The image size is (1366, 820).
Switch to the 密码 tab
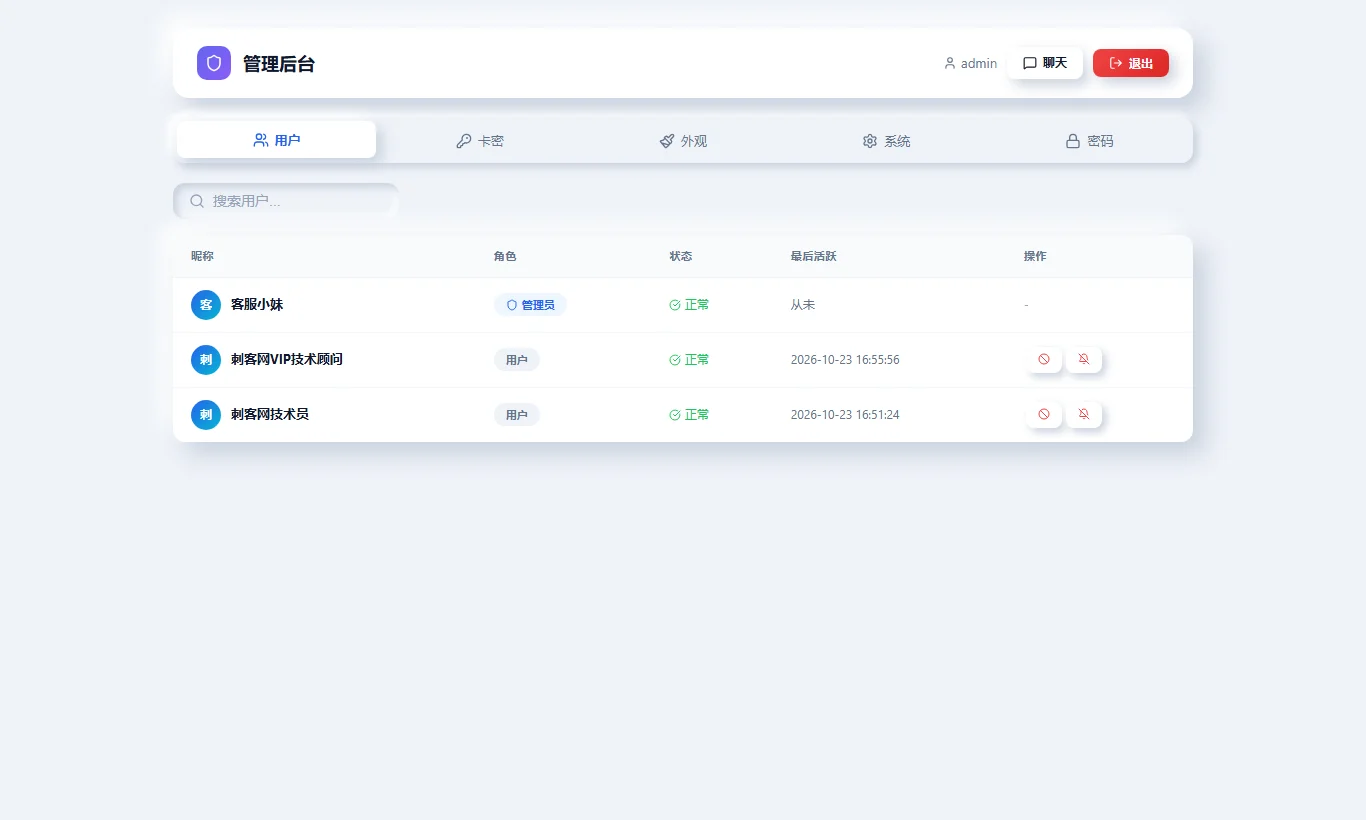pos(1090,141)
